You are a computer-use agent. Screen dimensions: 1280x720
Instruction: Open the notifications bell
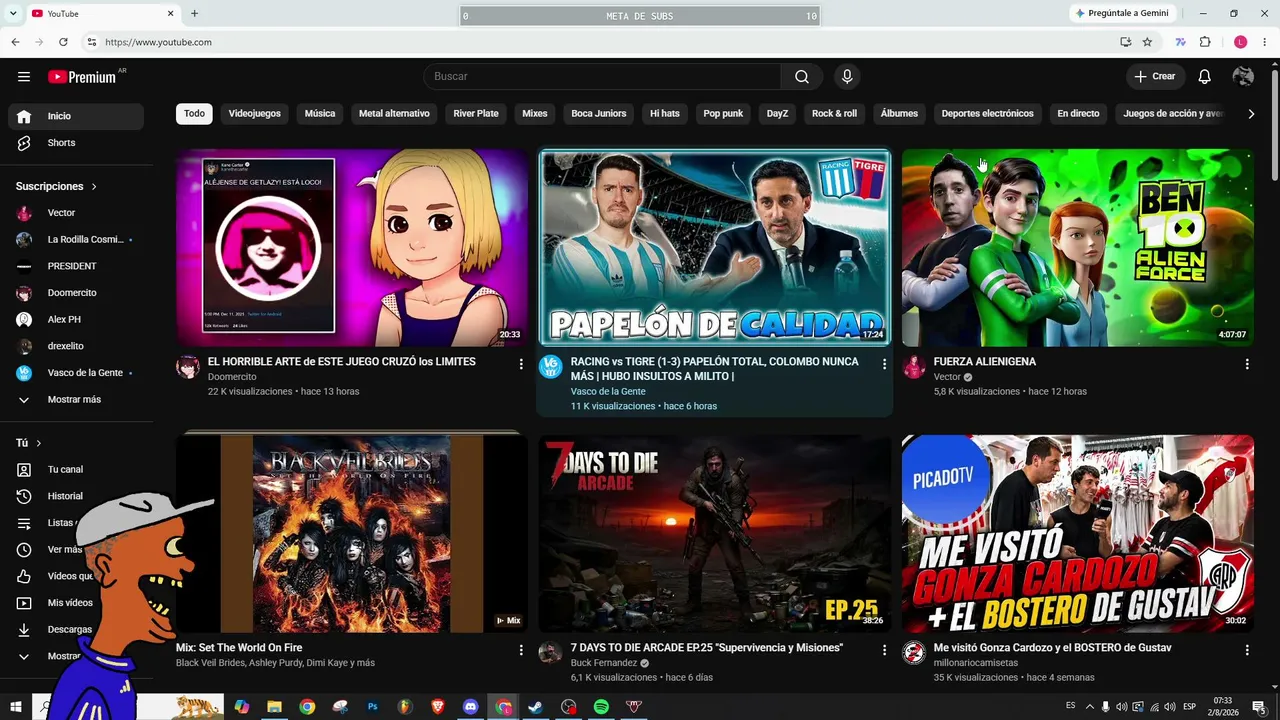tap(1205, 77)
